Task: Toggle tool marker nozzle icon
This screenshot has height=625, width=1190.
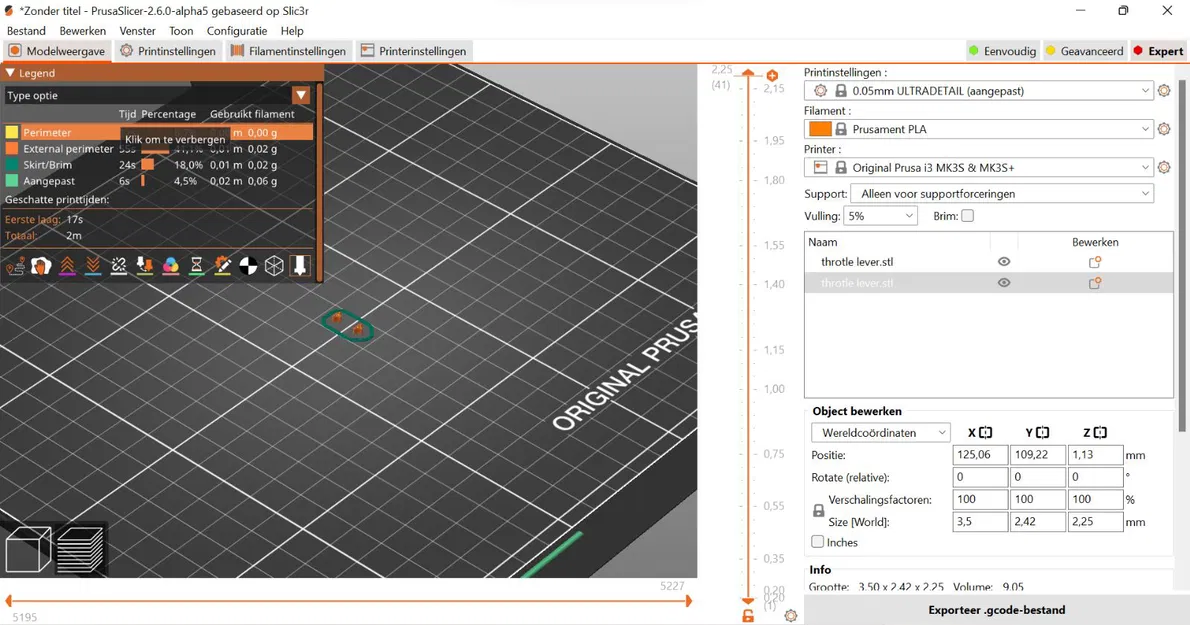Action: coord(300,265)
